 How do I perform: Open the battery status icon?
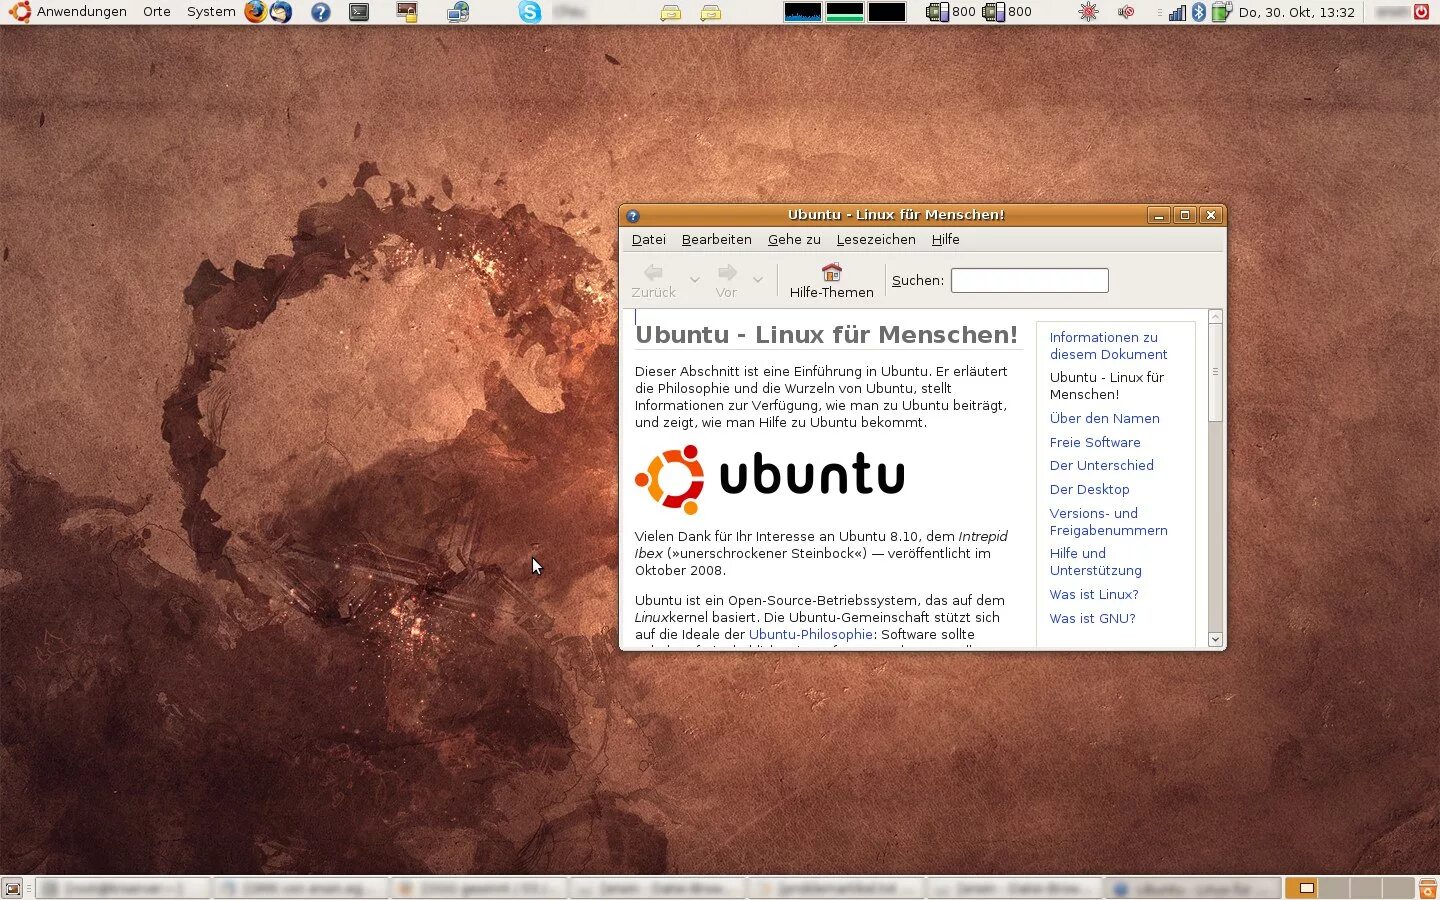[x=1221, y=12]
